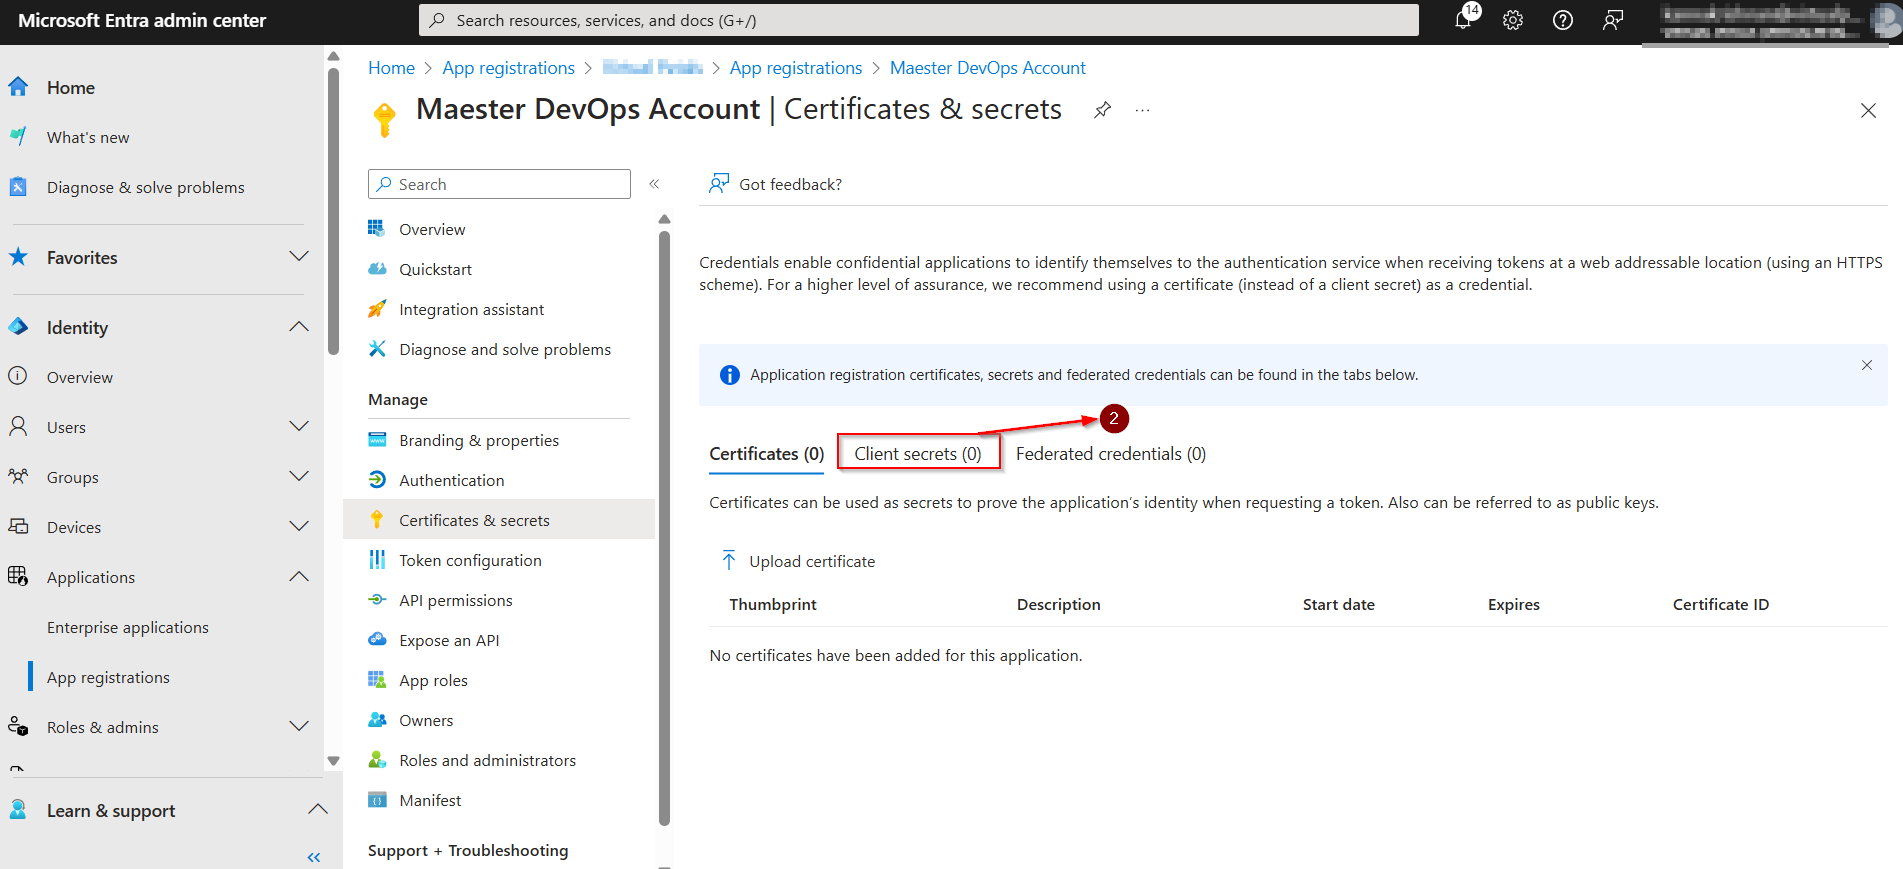Switch to the Federated credentials (0) tab
Image resolution: width=1903 pixels, height=869 pixels.
(x=1111, y=454)
